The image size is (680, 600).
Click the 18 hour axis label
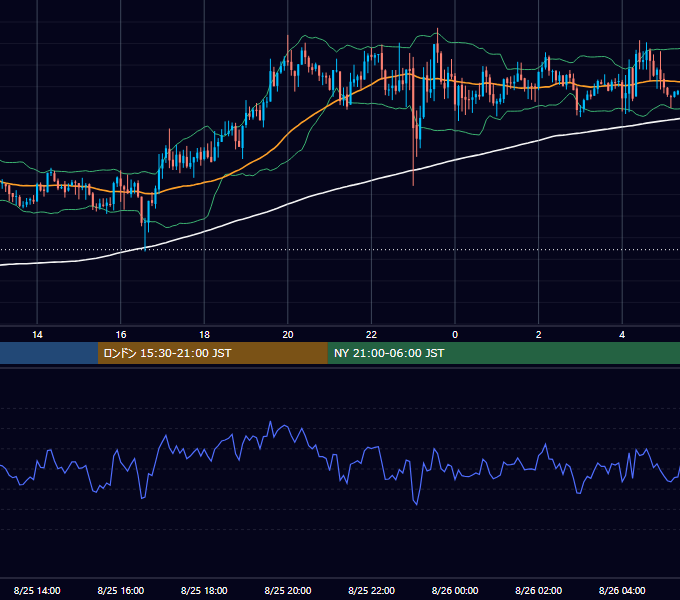(x=204, y=335)
